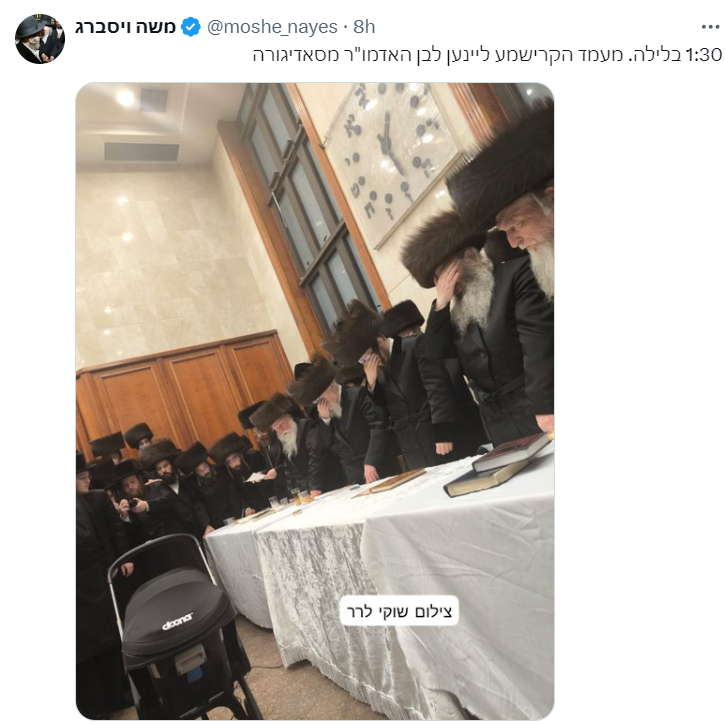Click the blue verified badge
Viewport: 725px width, 724px height.
(190, 27)
